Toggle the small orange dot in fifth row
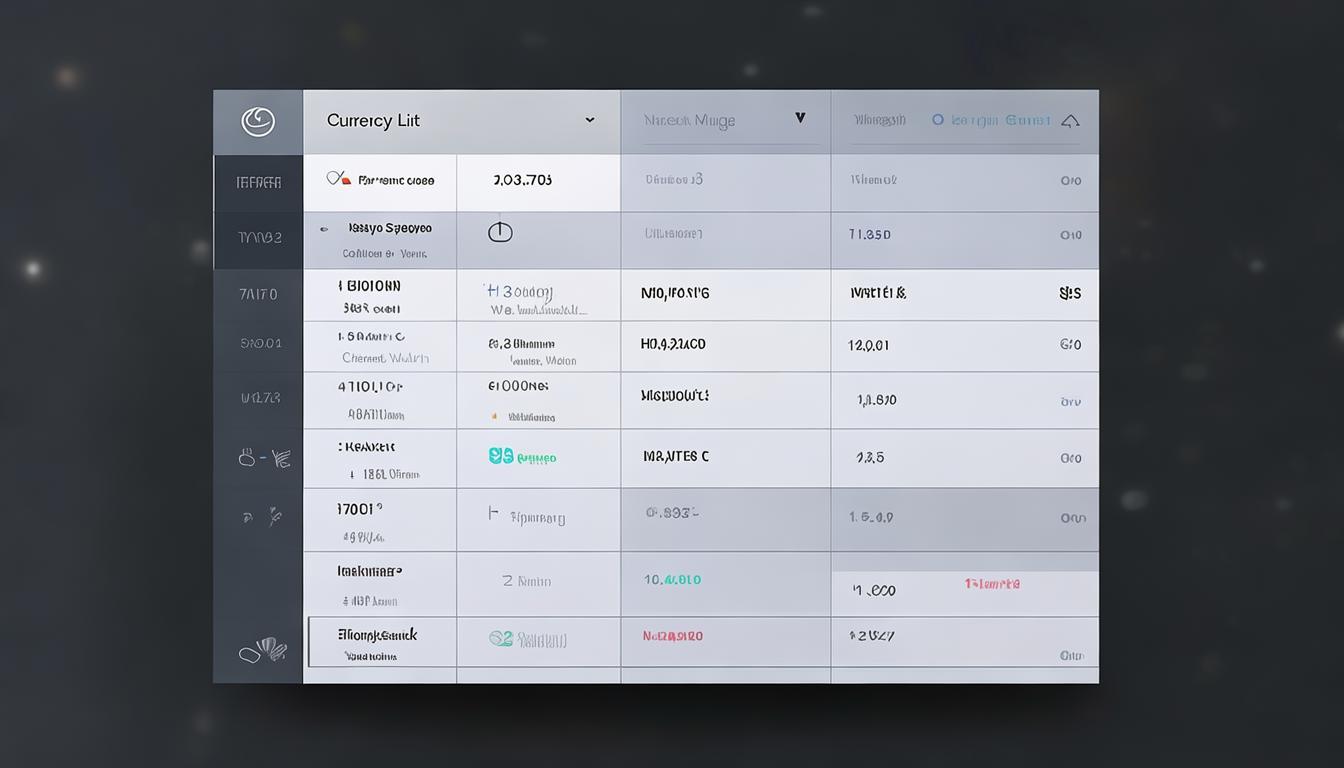This screenshot has height=768, width=1344. [x=493, y=416]
